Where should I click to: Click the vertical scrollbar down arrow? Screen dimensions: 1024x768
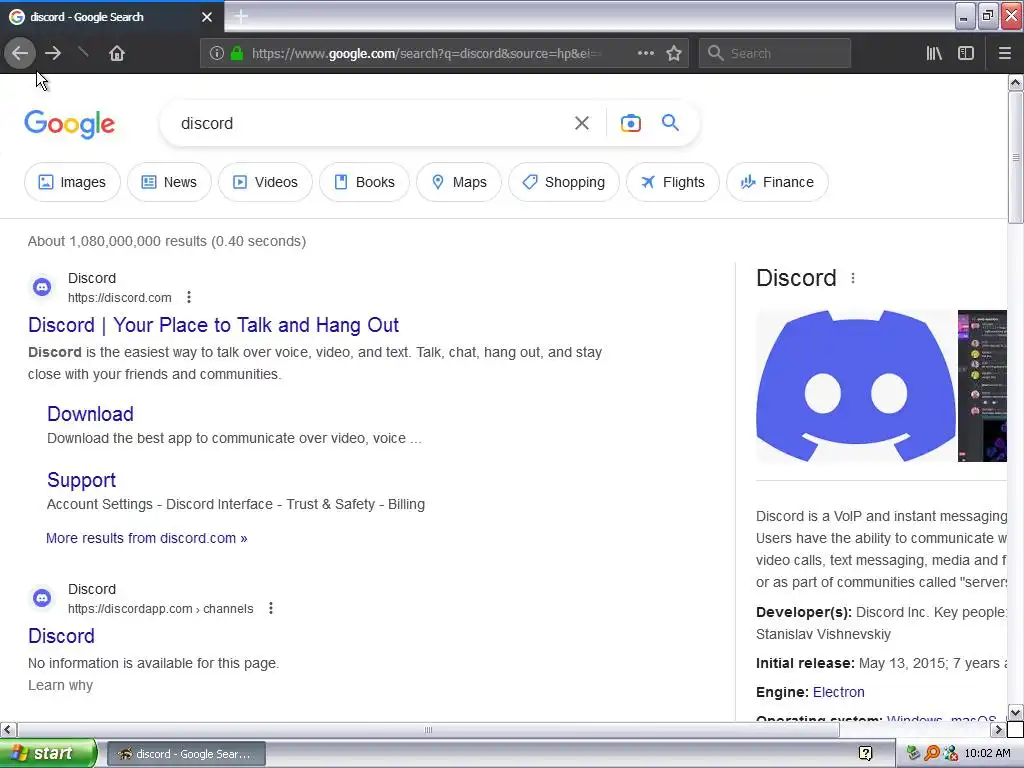point(1016,712)
